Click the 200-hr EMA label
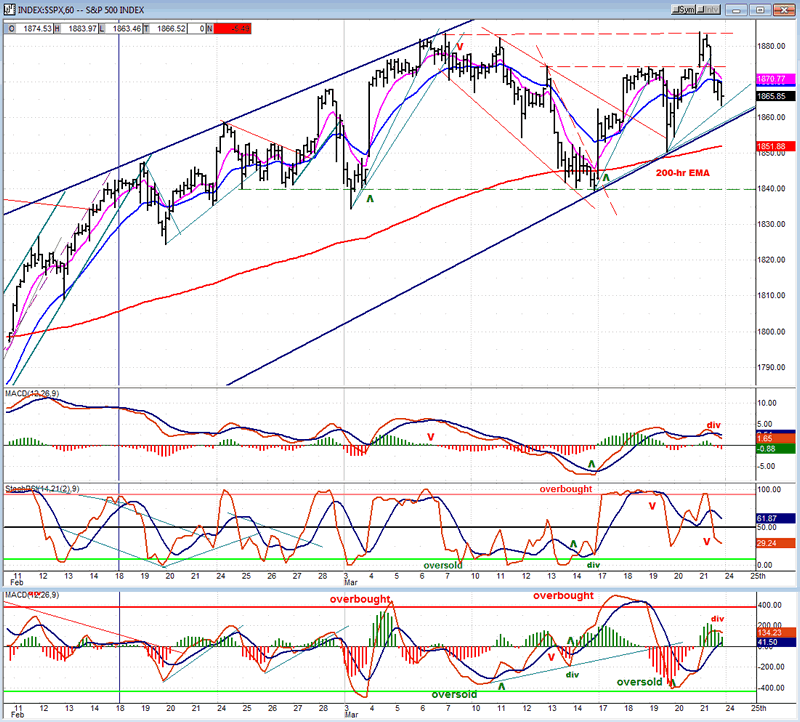800x722 pixels. (x=683, y=172)
